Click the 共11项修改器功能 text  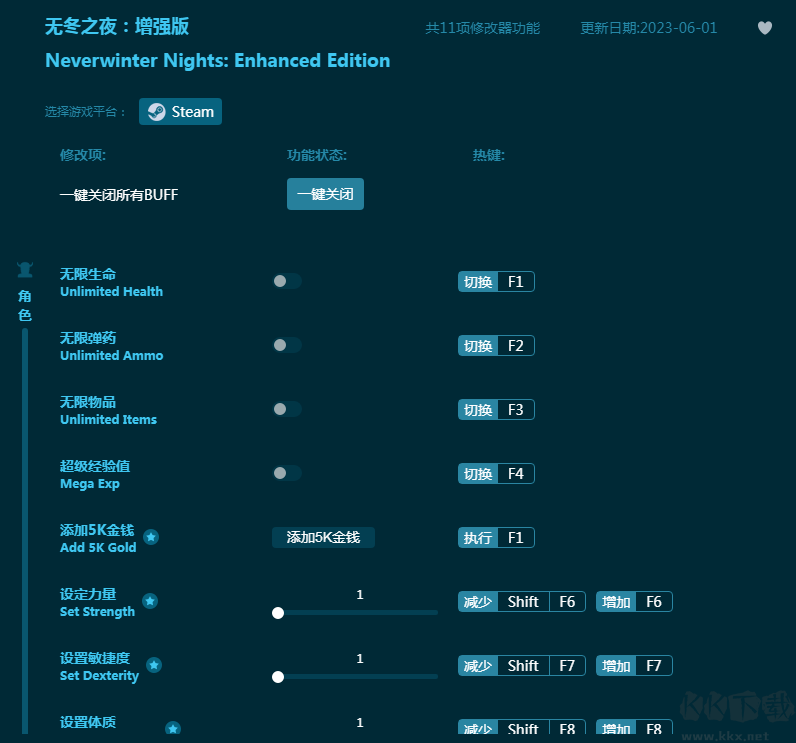coord(482,28)
